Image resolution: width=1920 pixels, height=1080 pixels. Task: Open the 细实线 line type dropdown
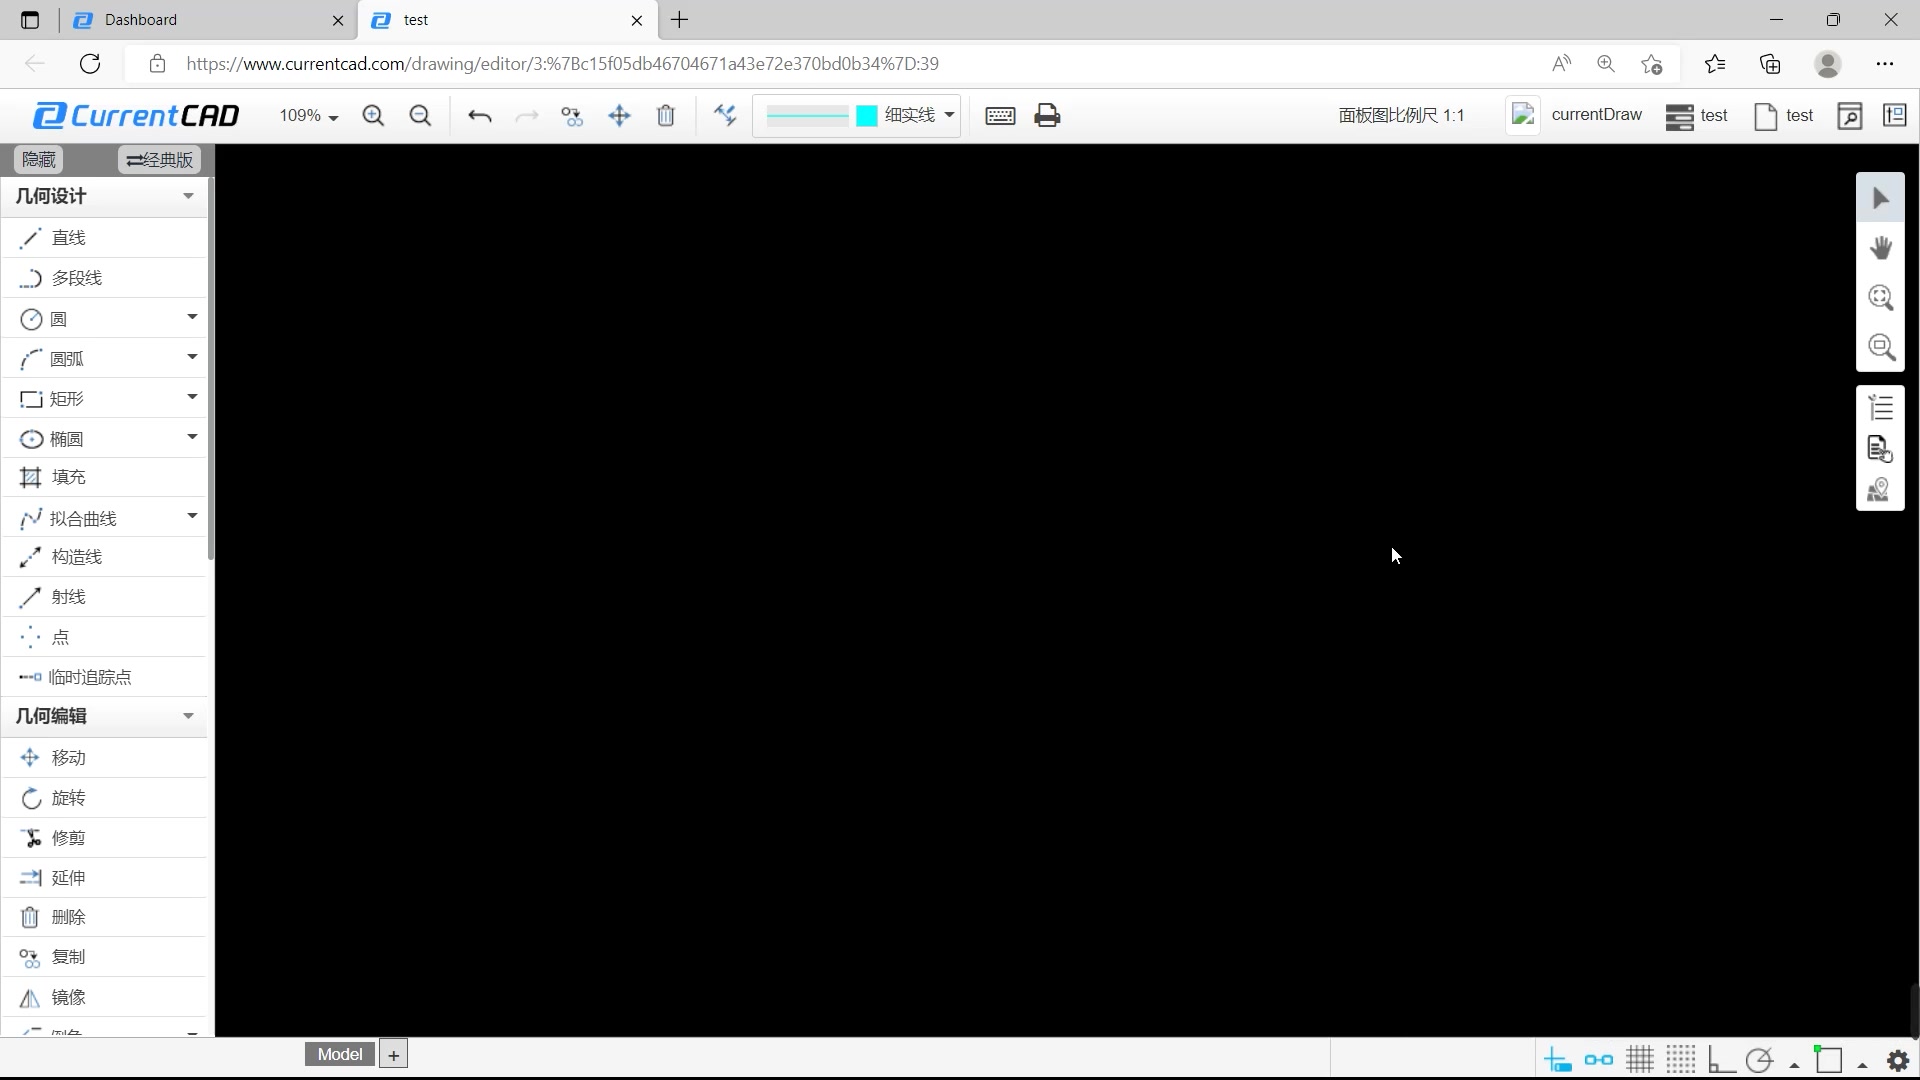coord(949,115)
